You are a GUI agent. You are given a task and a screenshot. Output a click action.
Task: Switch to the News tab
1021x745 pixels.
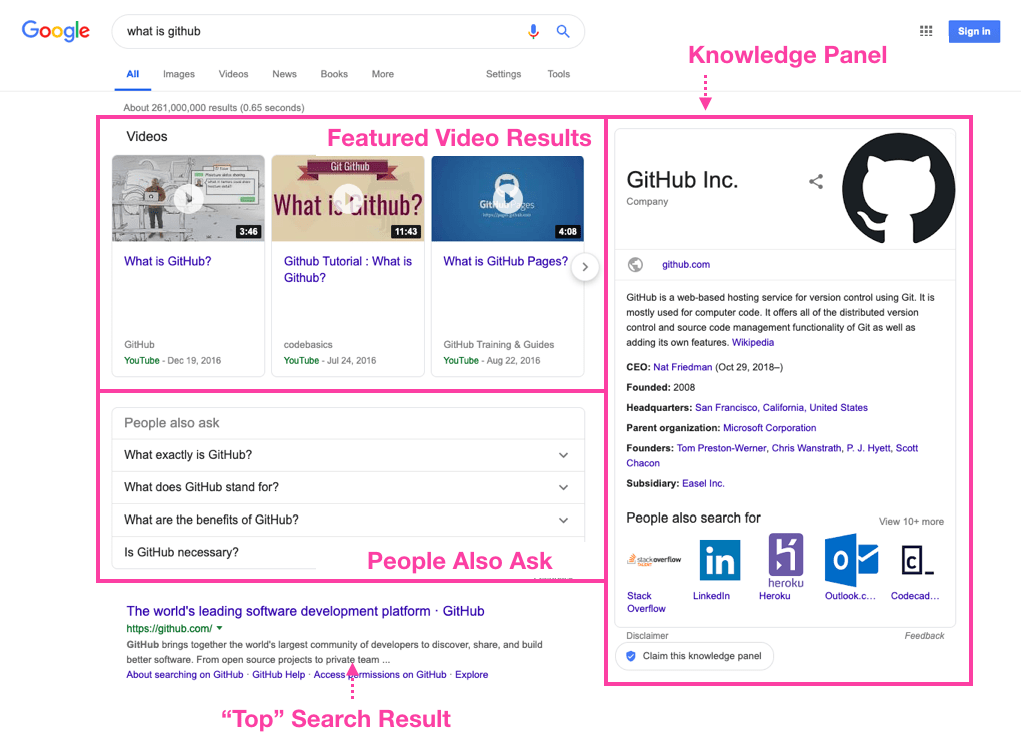tap(284, 74)
